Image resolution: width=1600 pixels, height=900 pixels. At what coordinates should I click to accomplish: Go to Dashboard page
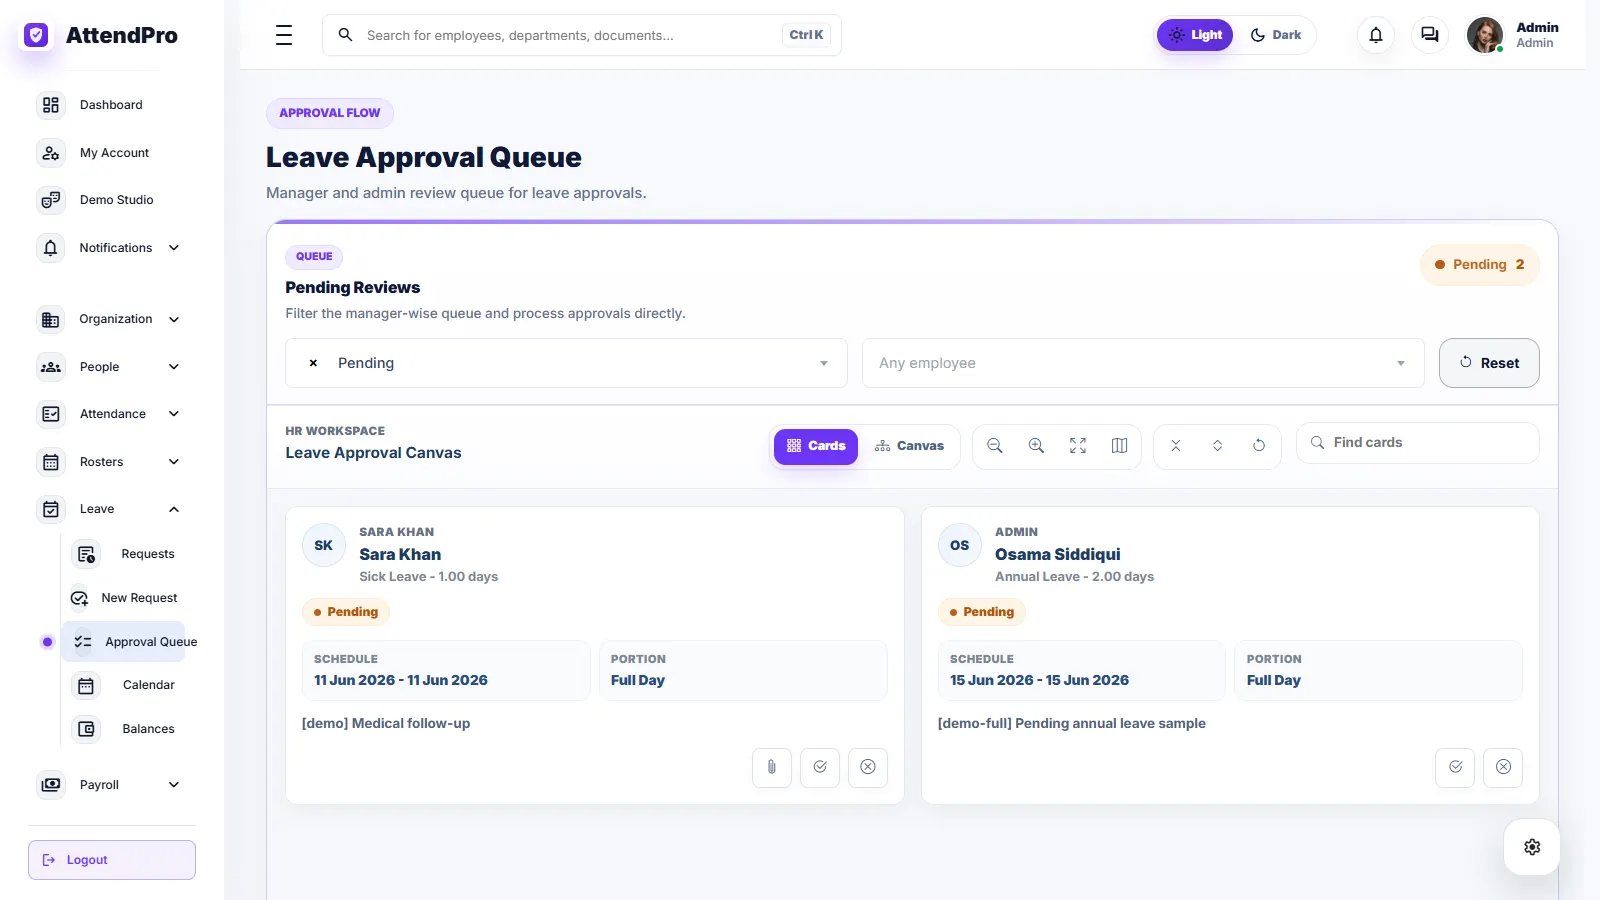111,105
